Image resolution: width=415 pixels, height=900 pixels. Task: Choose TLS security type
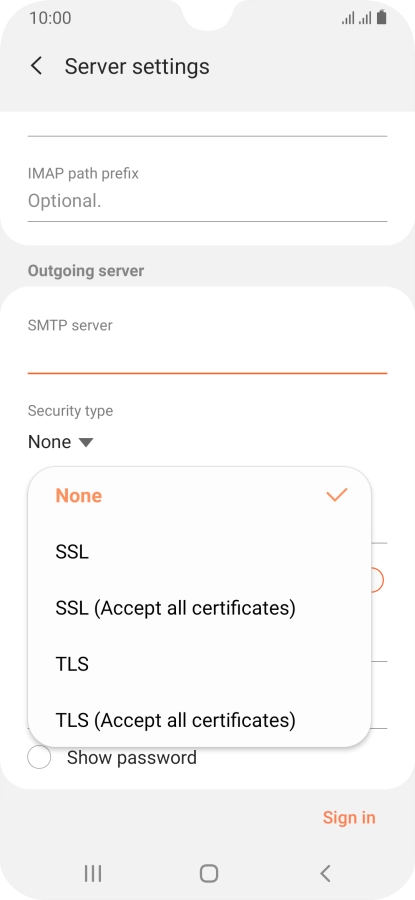click(x=199, y=664)
